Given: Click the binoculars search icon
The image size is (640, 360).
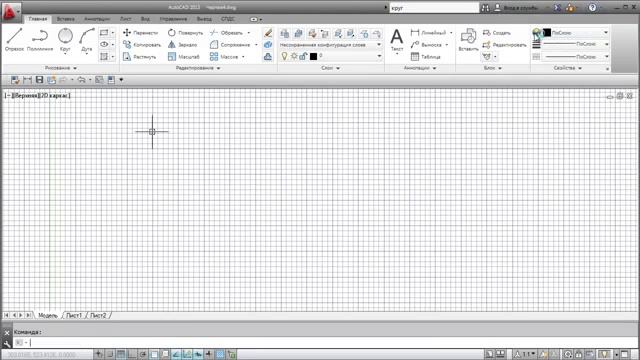Looking at the screenshot, I should (x=485, y=7).
